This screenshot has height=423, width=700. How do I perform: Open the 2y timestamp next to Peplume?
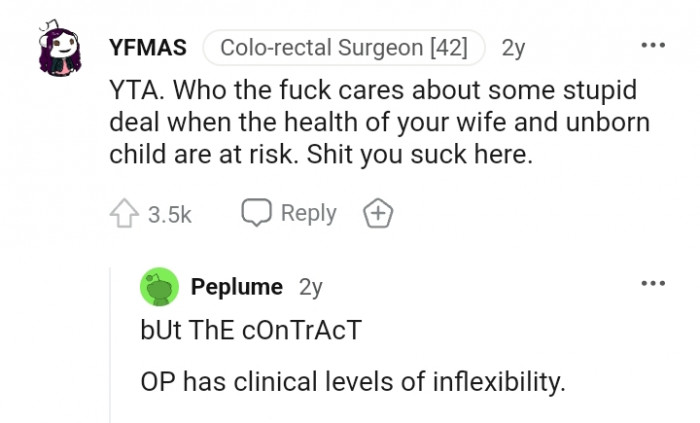[x=311, y=287]
